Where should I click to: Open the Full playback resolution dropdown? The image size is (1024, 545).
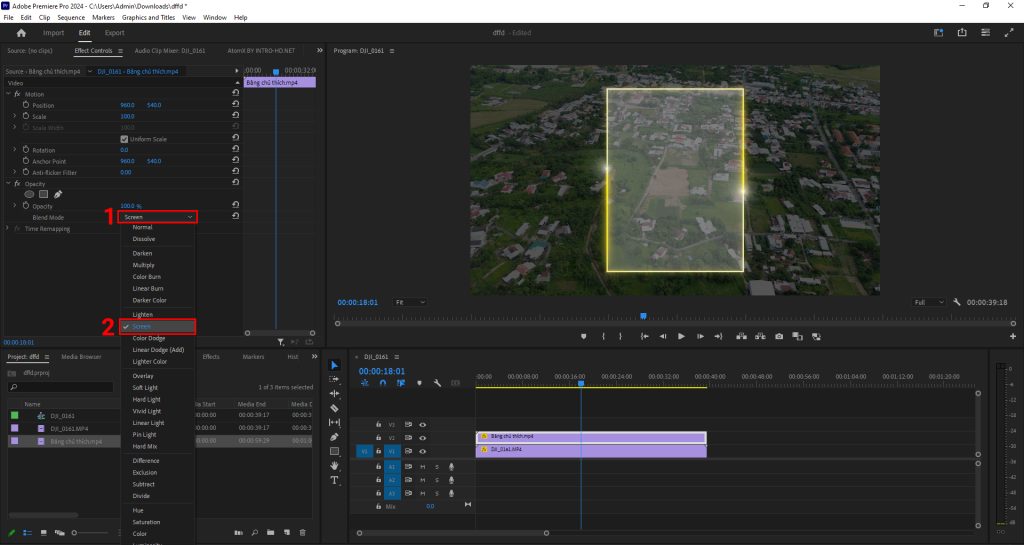pyautogui.click(x=929, y=302)
